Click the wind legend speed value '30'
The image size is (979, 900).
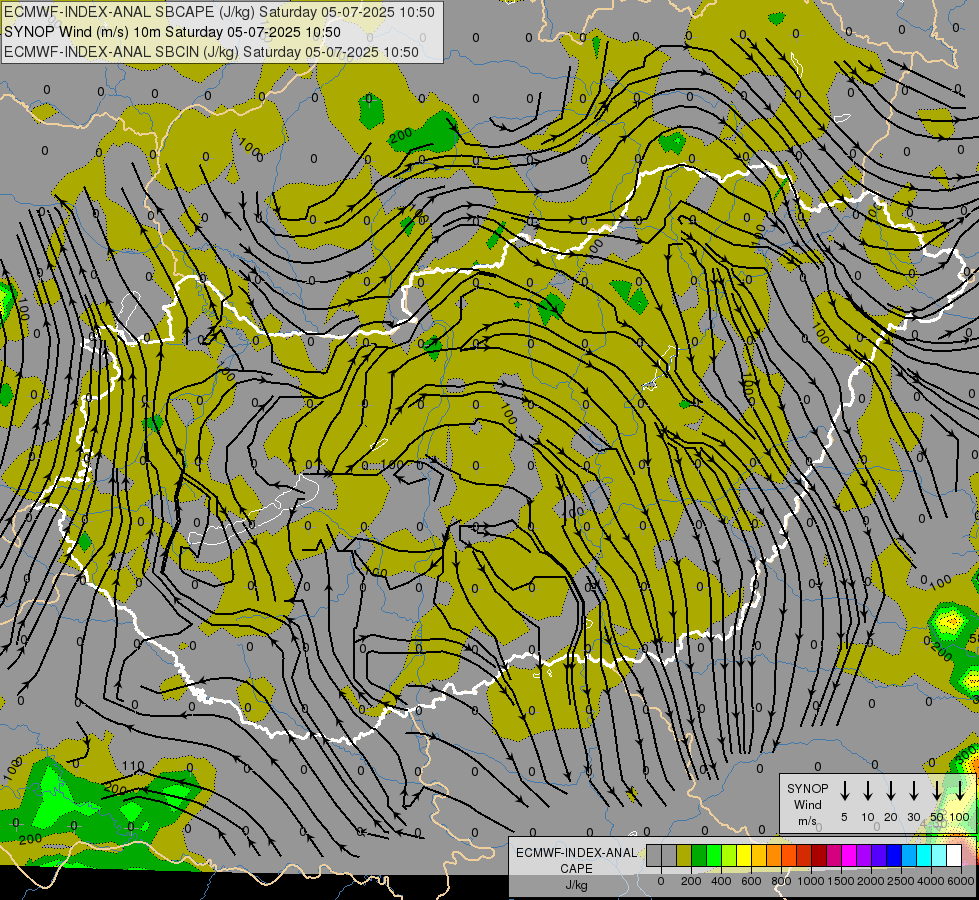[x=913, y=817]
